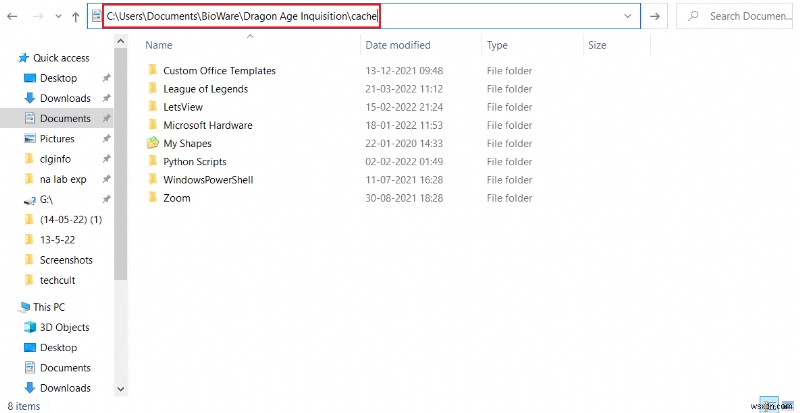The height and width of the screenshot is (413, 800).
Task: Click the Back navigation arrow
Action: pyautogui.click(x=12, y=17)
